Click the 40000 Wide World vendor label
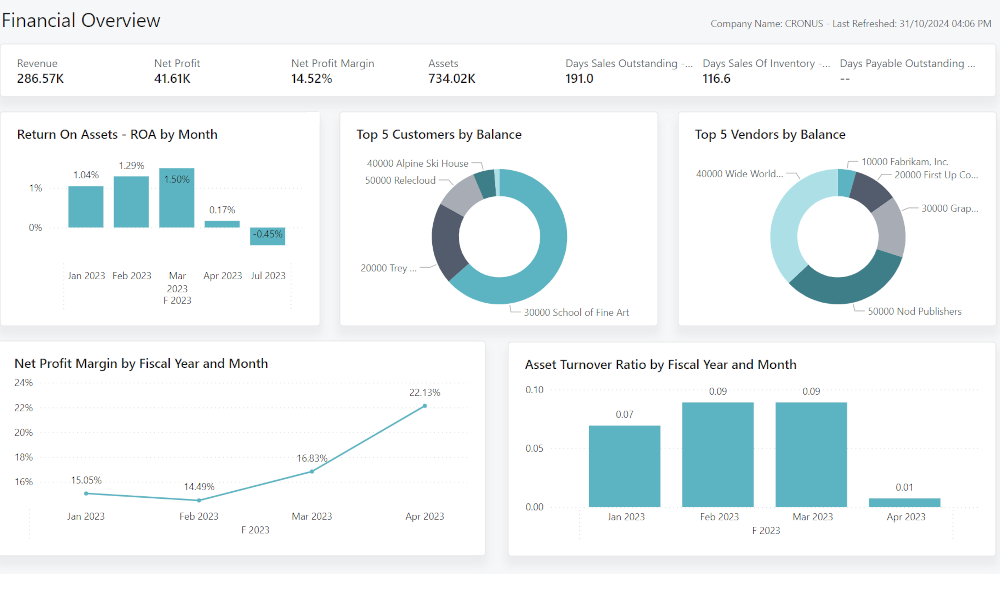 pyautogui.click(x=739, y=173)
